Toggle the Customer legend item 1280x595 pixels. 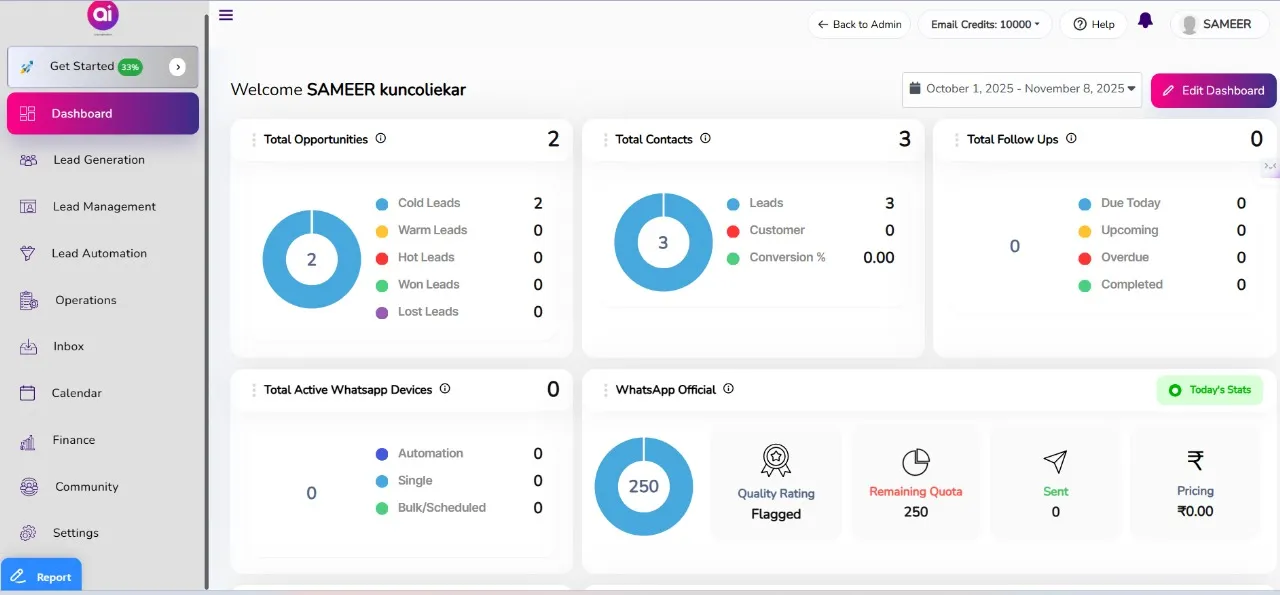click(776, 230)
